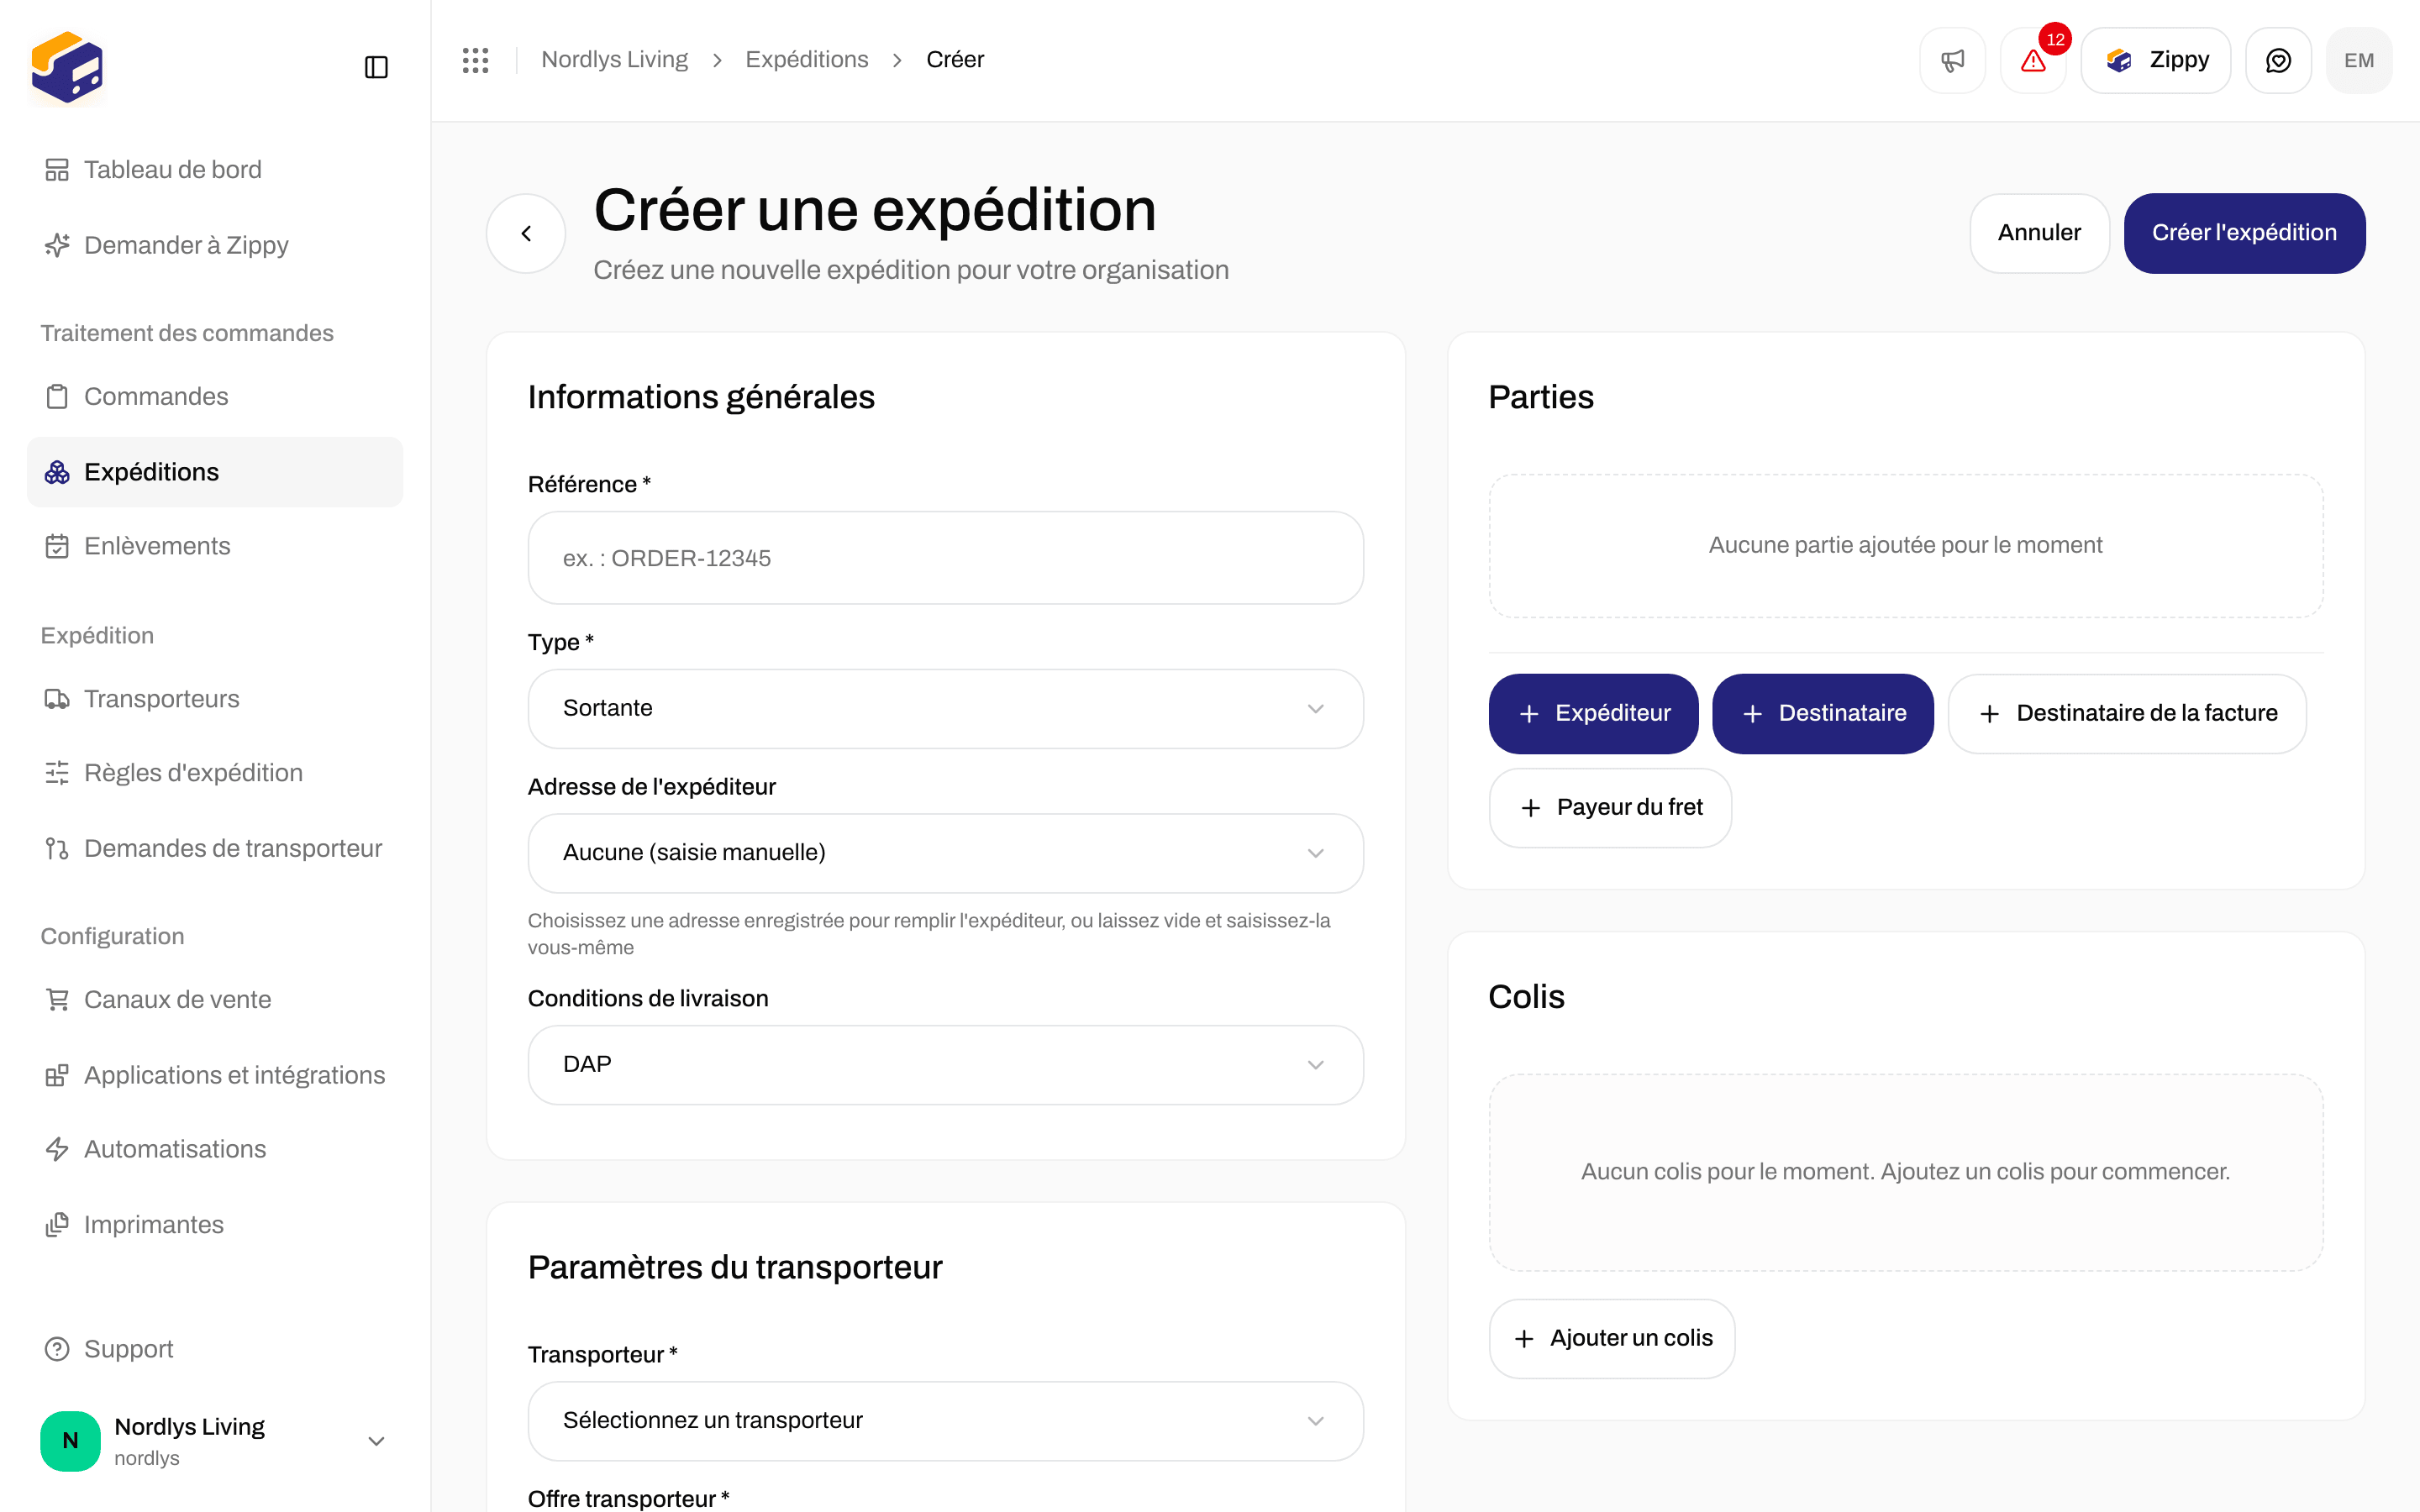The height and width of the screenshot is (1512, 2420).
Task: Collapse the sidebar panel toggle icon
Action: [x=376, y=67]
